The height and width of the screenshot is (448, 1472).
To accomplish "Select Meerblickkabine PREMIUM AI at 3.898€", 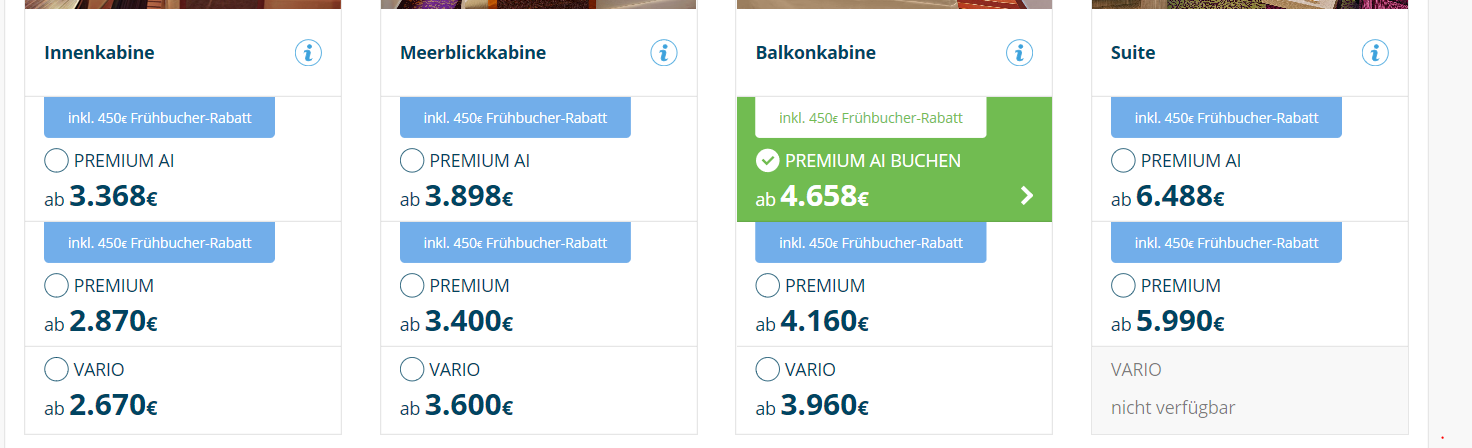I will pyautogui.click(x=412, y=161).
